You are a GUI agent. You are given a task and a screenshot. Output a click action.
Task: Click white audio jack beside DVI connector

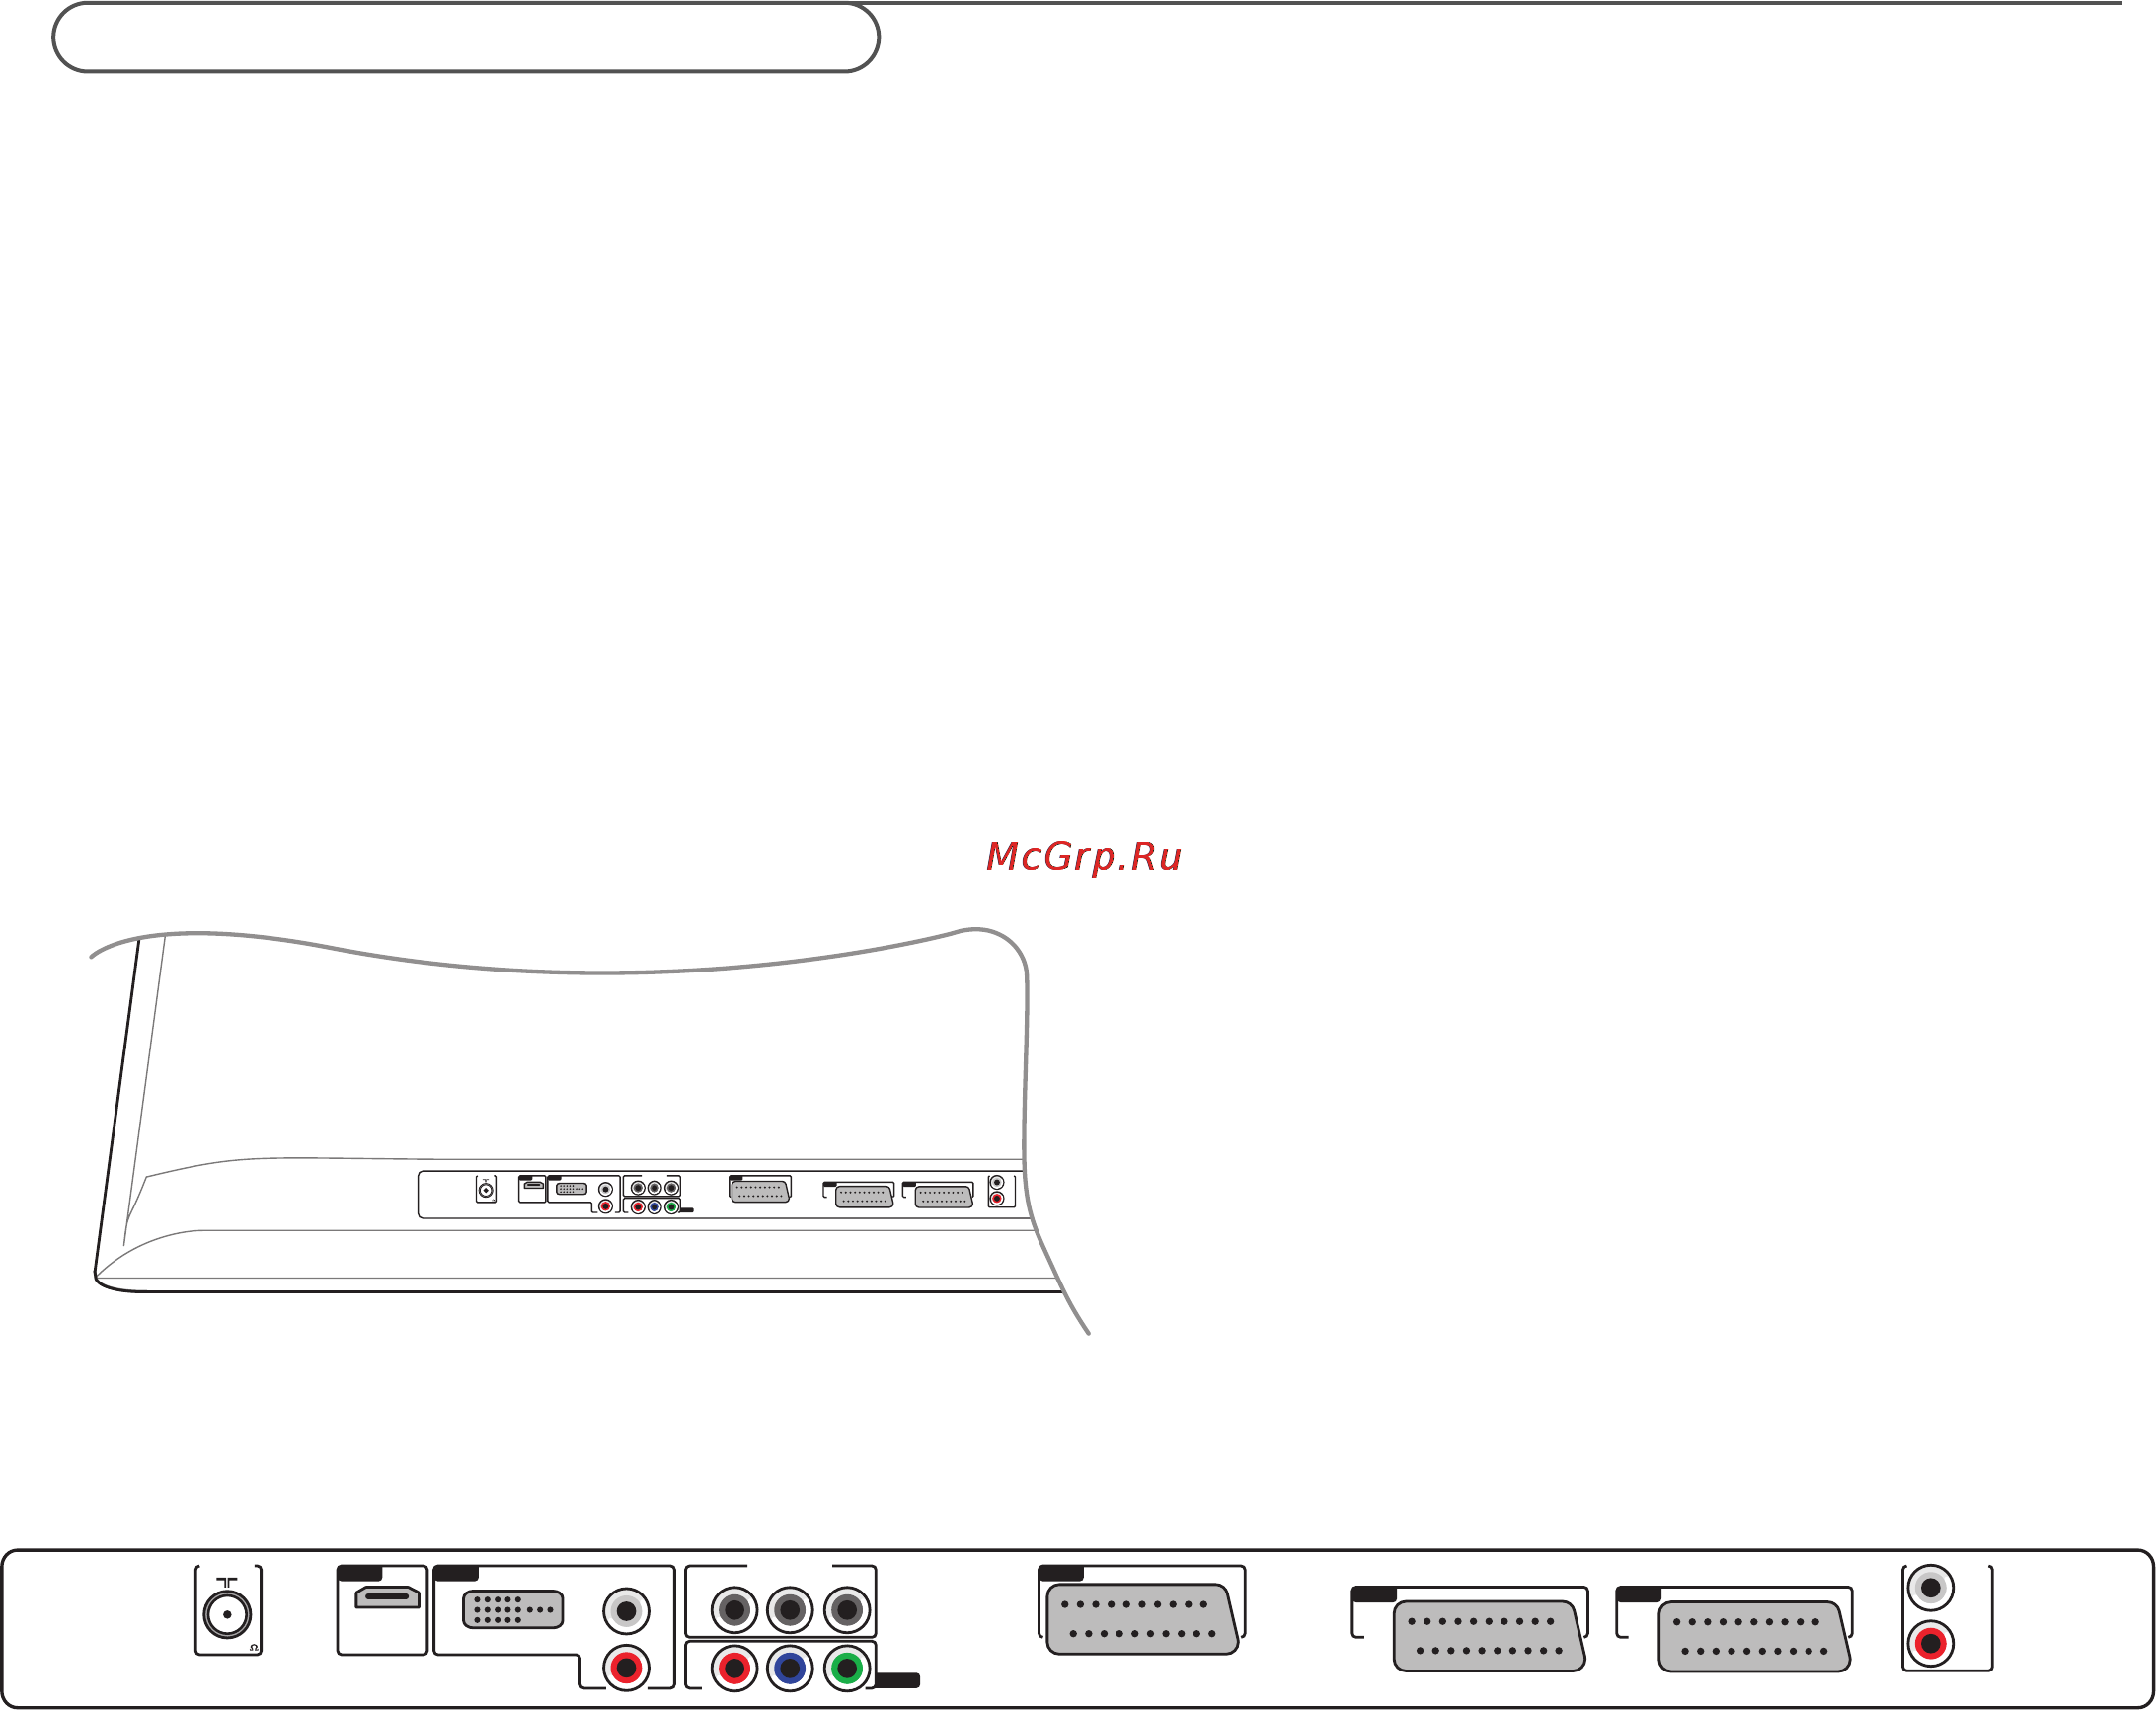tap(627, 1611)
